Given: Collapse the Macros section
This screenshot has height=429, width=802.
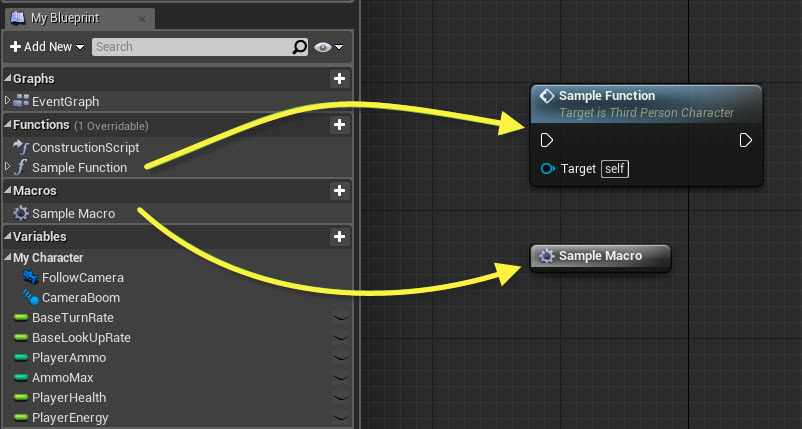Looking at the screenshot, I should coord(8,190).
